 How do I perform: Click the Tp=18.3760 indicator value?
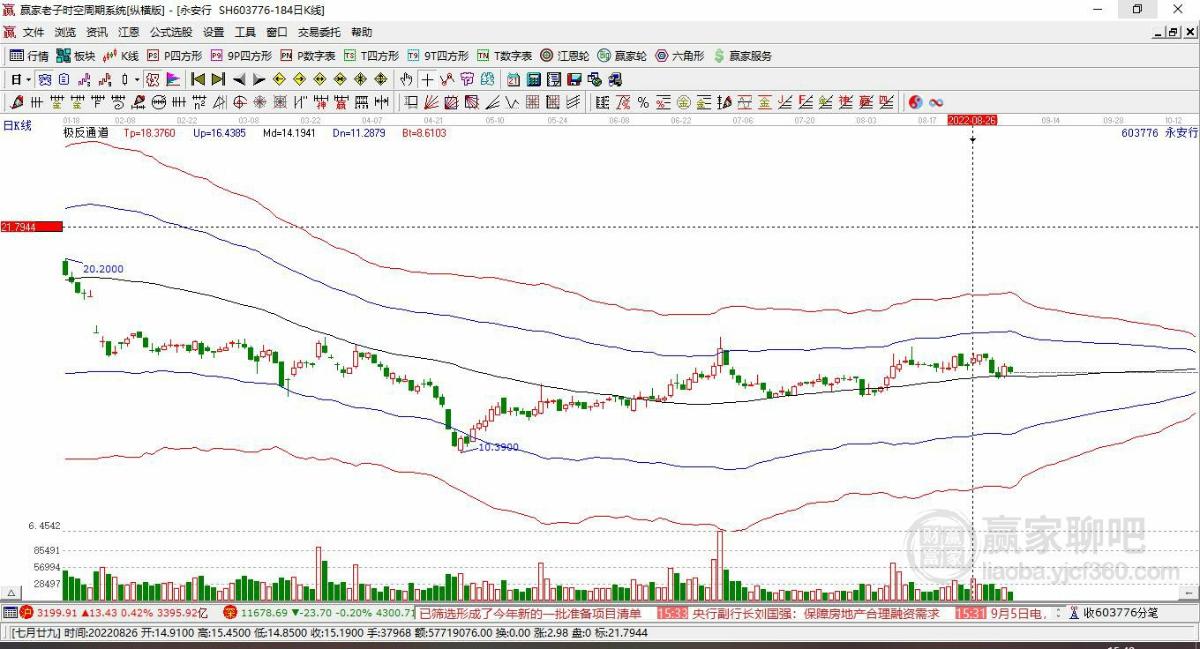pyautogui.click(x=149, y=132)
